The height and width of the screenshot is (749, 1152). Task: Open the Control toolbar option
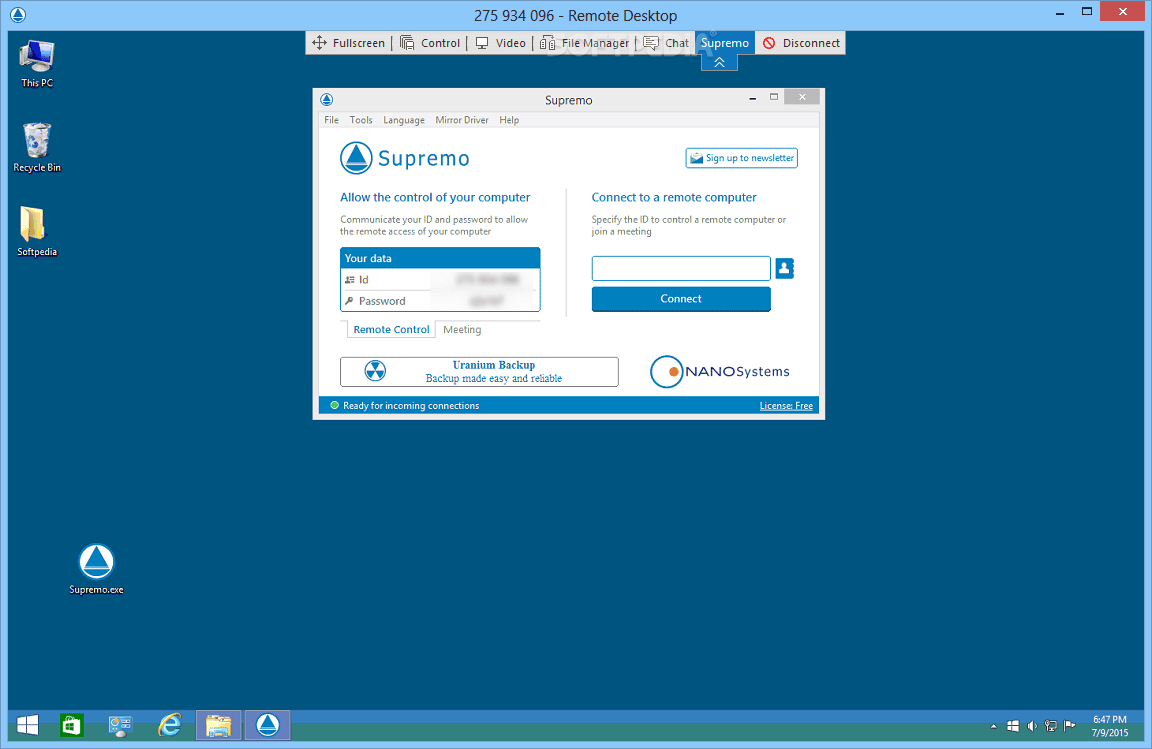(430, 43)
